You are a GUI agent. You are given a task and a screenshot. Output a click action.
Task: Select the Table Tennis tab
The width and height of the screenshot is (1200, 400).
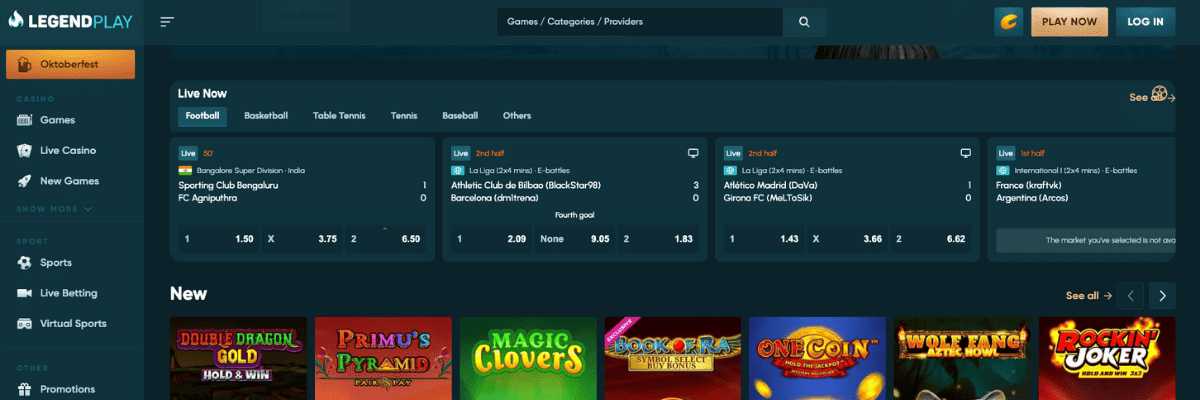[339, 116]
